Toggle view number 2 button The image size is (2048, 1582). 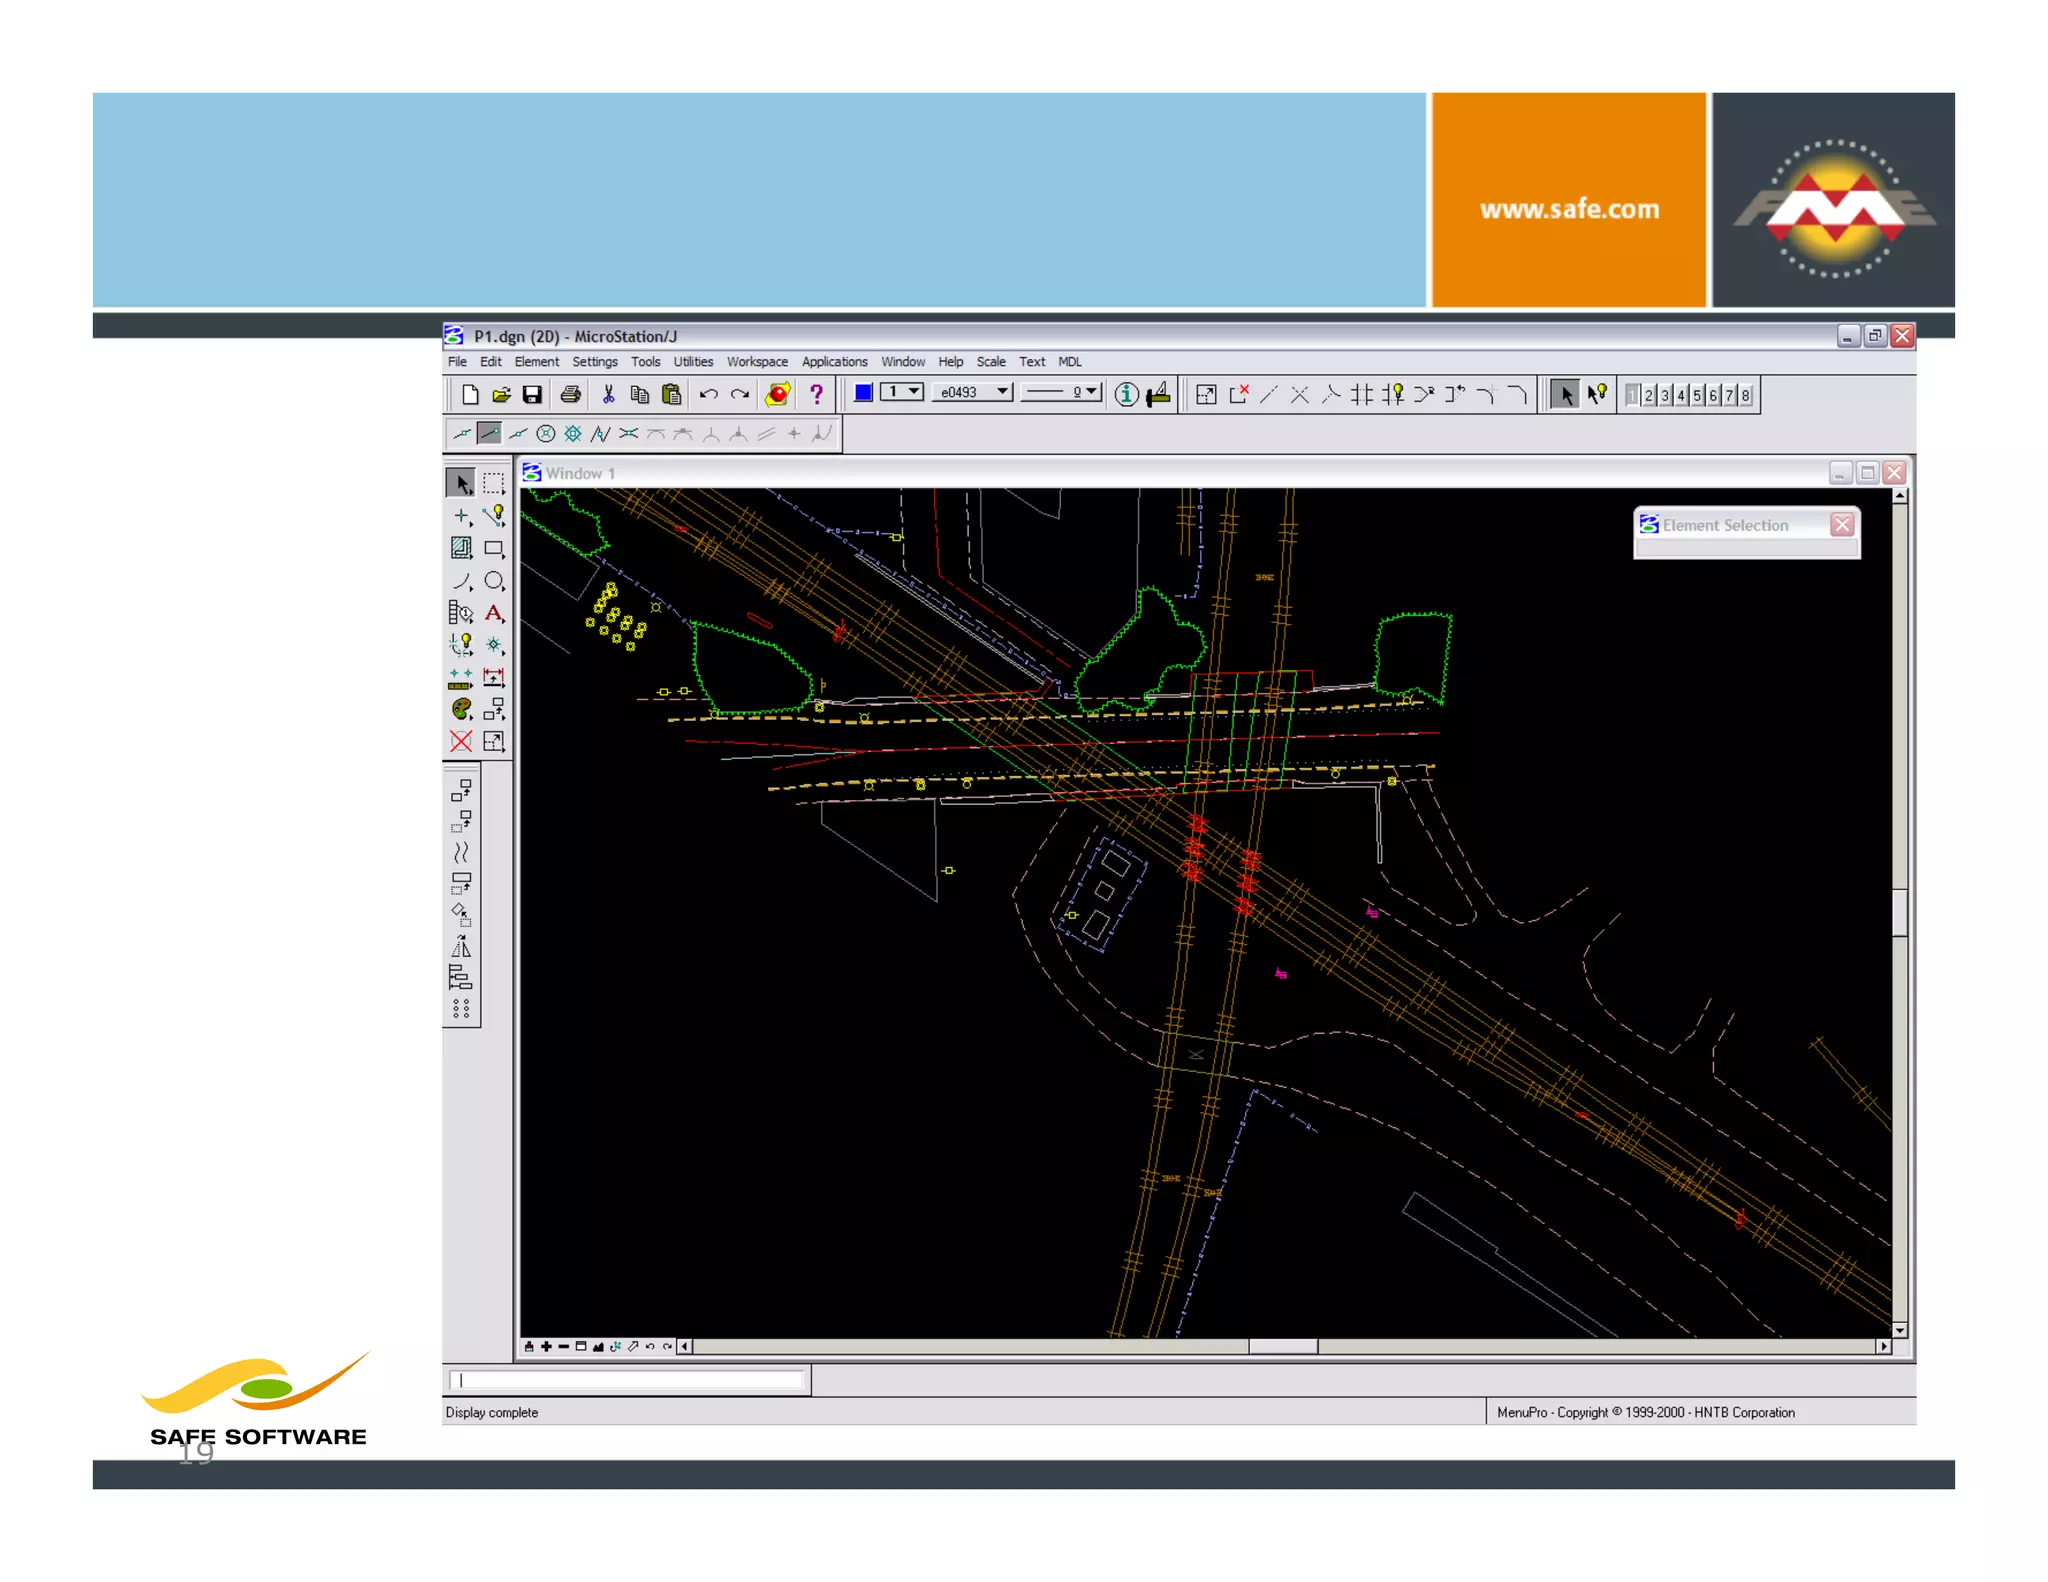pyautogui.click(x=1649, y=396)
